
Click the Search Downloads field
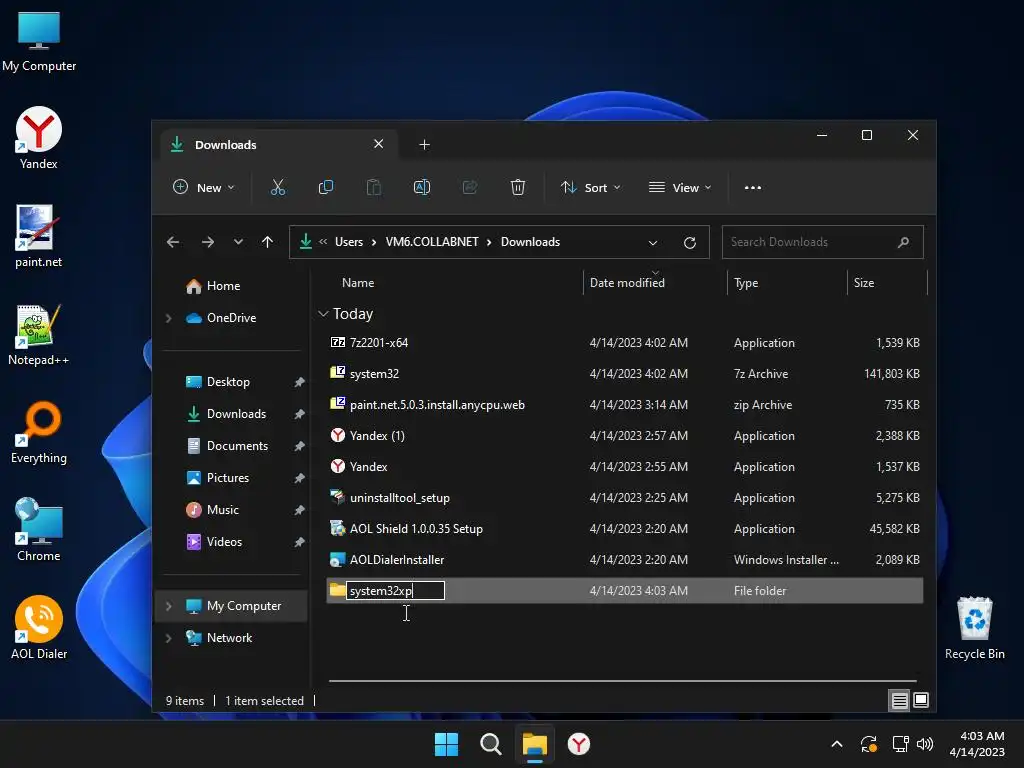(x=822, y=242)
